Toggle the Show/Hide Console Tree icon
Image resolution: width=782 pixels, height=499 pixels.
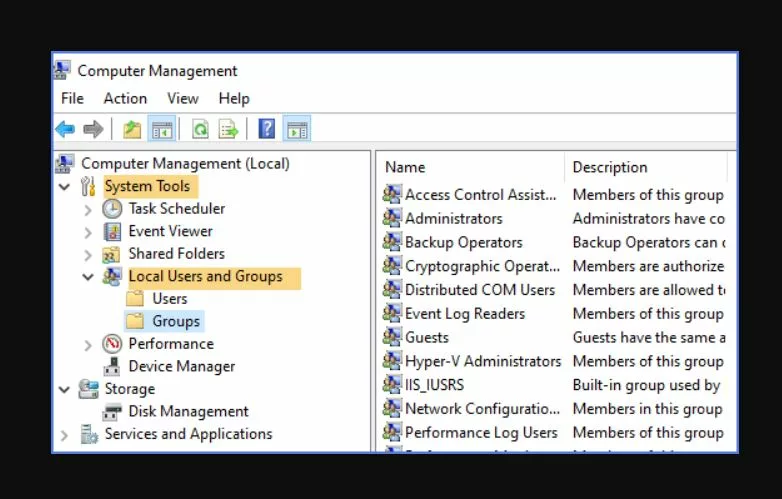click(x=162, y=130)
